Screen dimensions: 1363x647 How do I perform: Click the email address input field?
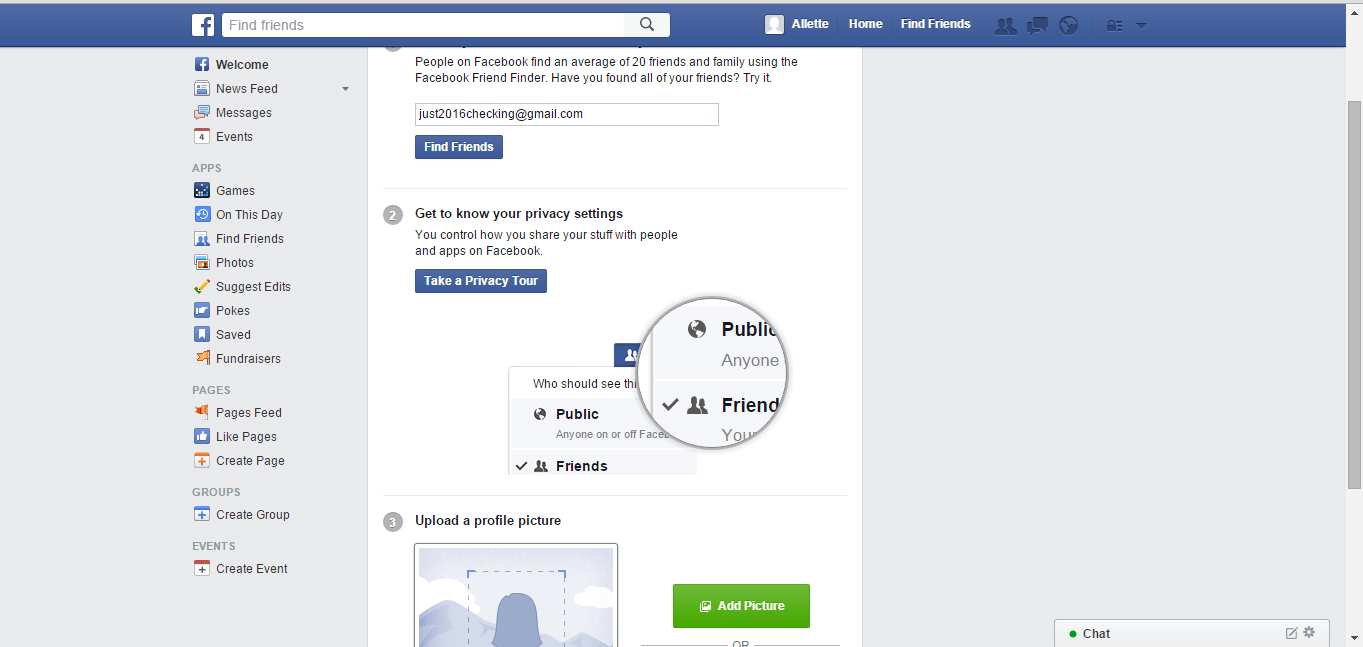coord(566,114)
